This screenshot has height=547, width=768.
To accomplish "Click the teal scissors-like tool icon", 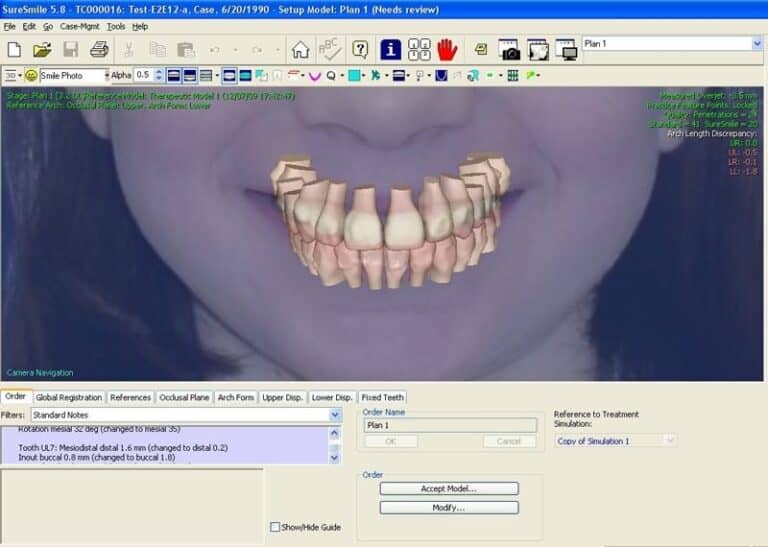I will [x=375, y=75].
